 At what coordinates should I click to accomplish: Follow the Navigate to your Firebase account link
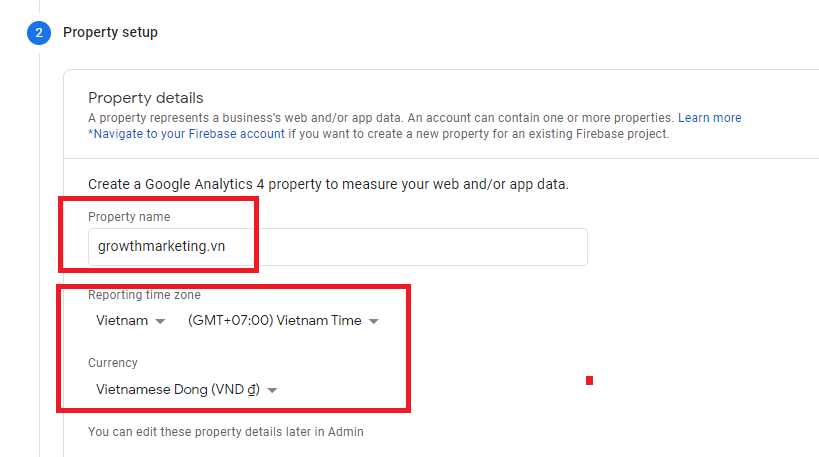pyautogui.click(x=186, y=134)
